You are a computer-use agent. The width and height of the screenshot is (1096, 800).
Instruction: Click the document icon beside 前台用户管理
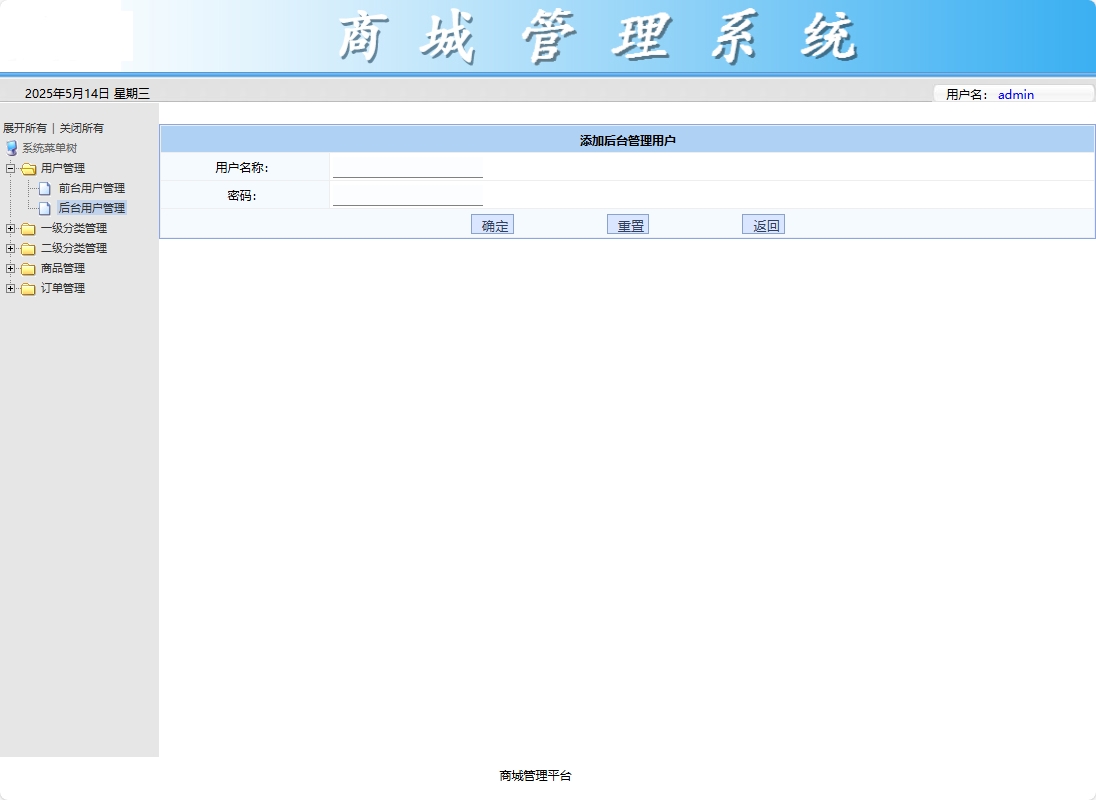(x=44, y=188)
